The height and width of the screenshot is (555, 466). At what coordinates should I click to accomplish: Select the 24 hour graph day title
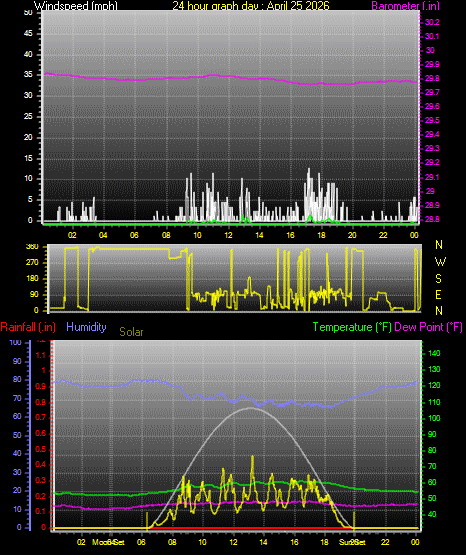pos(251,5)
